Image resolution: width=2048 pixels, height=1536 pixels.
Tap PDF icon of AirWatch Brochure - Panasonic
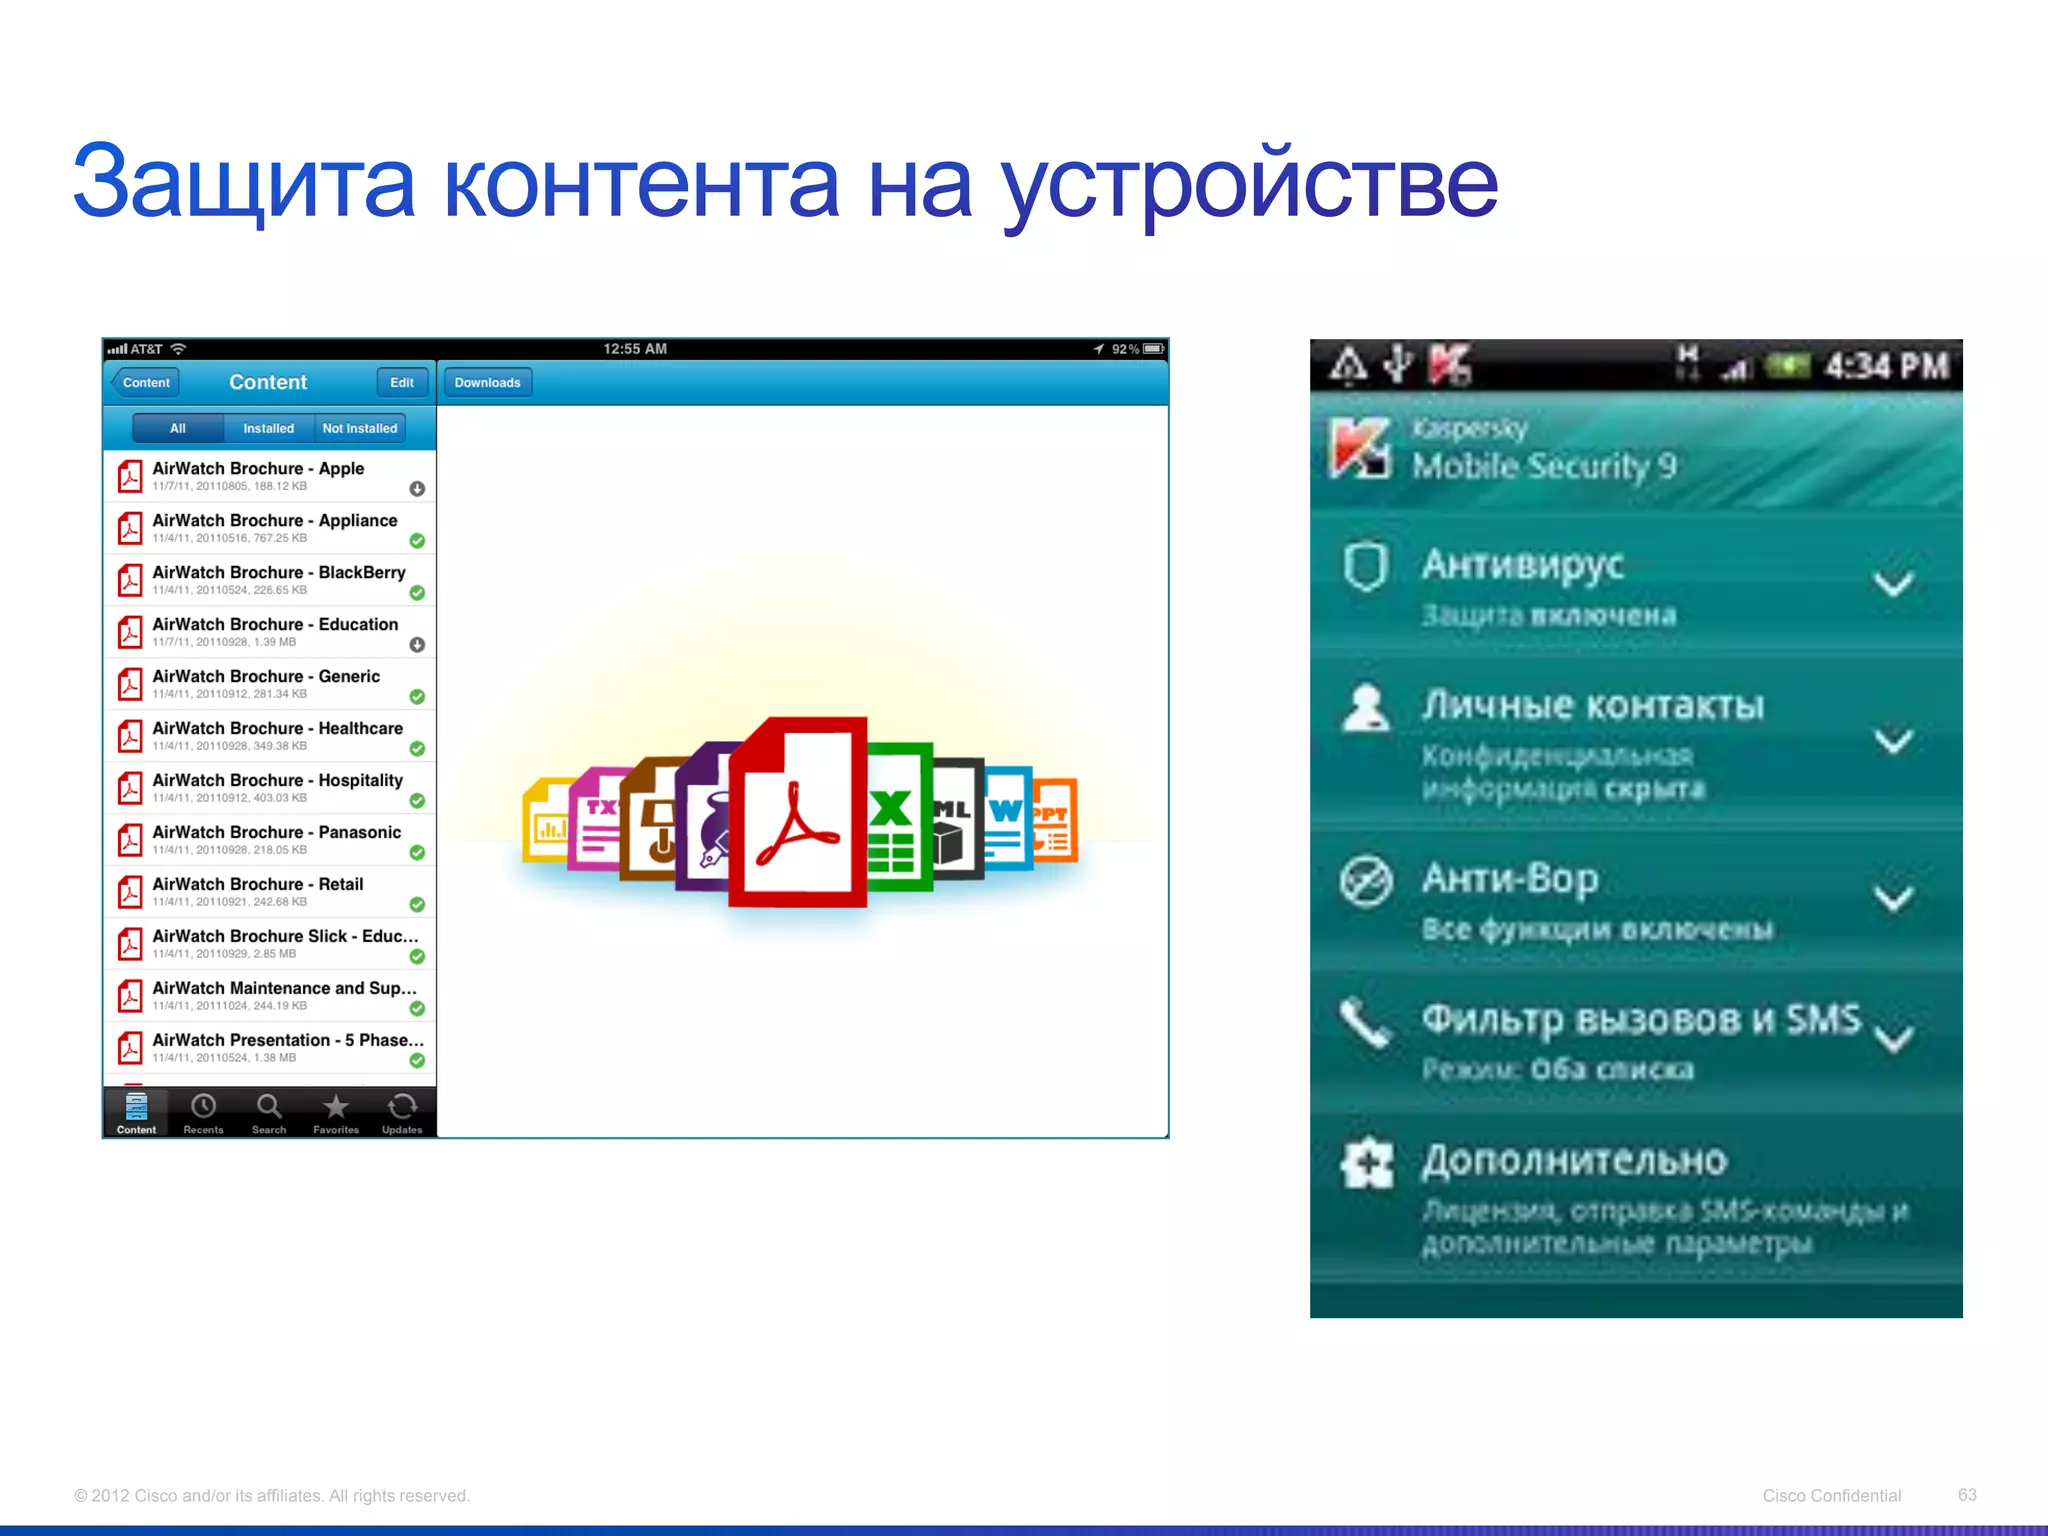130,840
